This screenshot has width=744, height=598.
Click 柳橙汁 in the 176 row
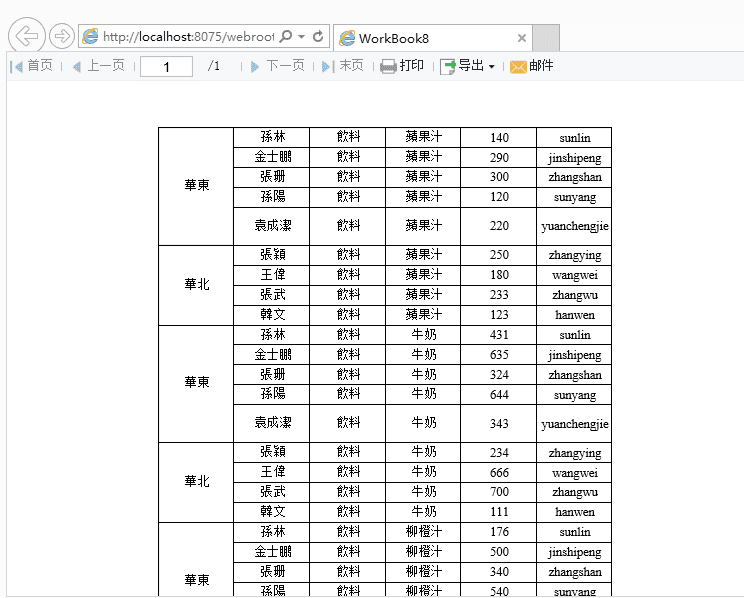[x=423, y=532]
